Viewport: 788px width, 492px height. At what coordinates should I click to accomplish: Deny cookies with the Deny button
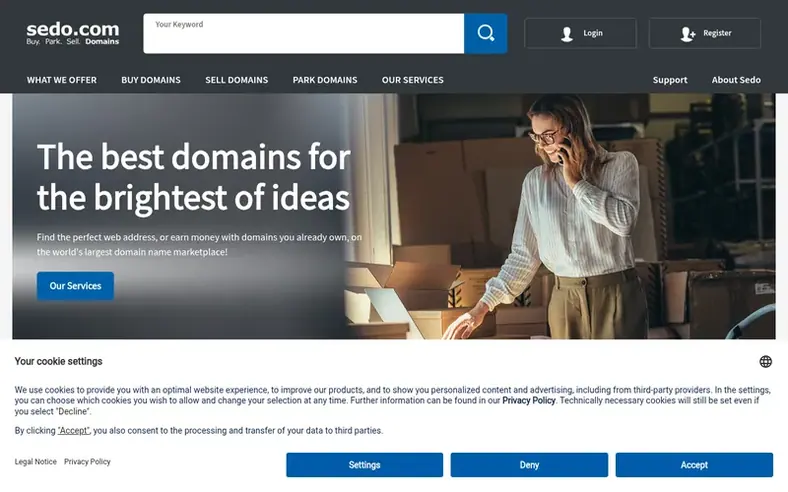[x=529, y=465]
